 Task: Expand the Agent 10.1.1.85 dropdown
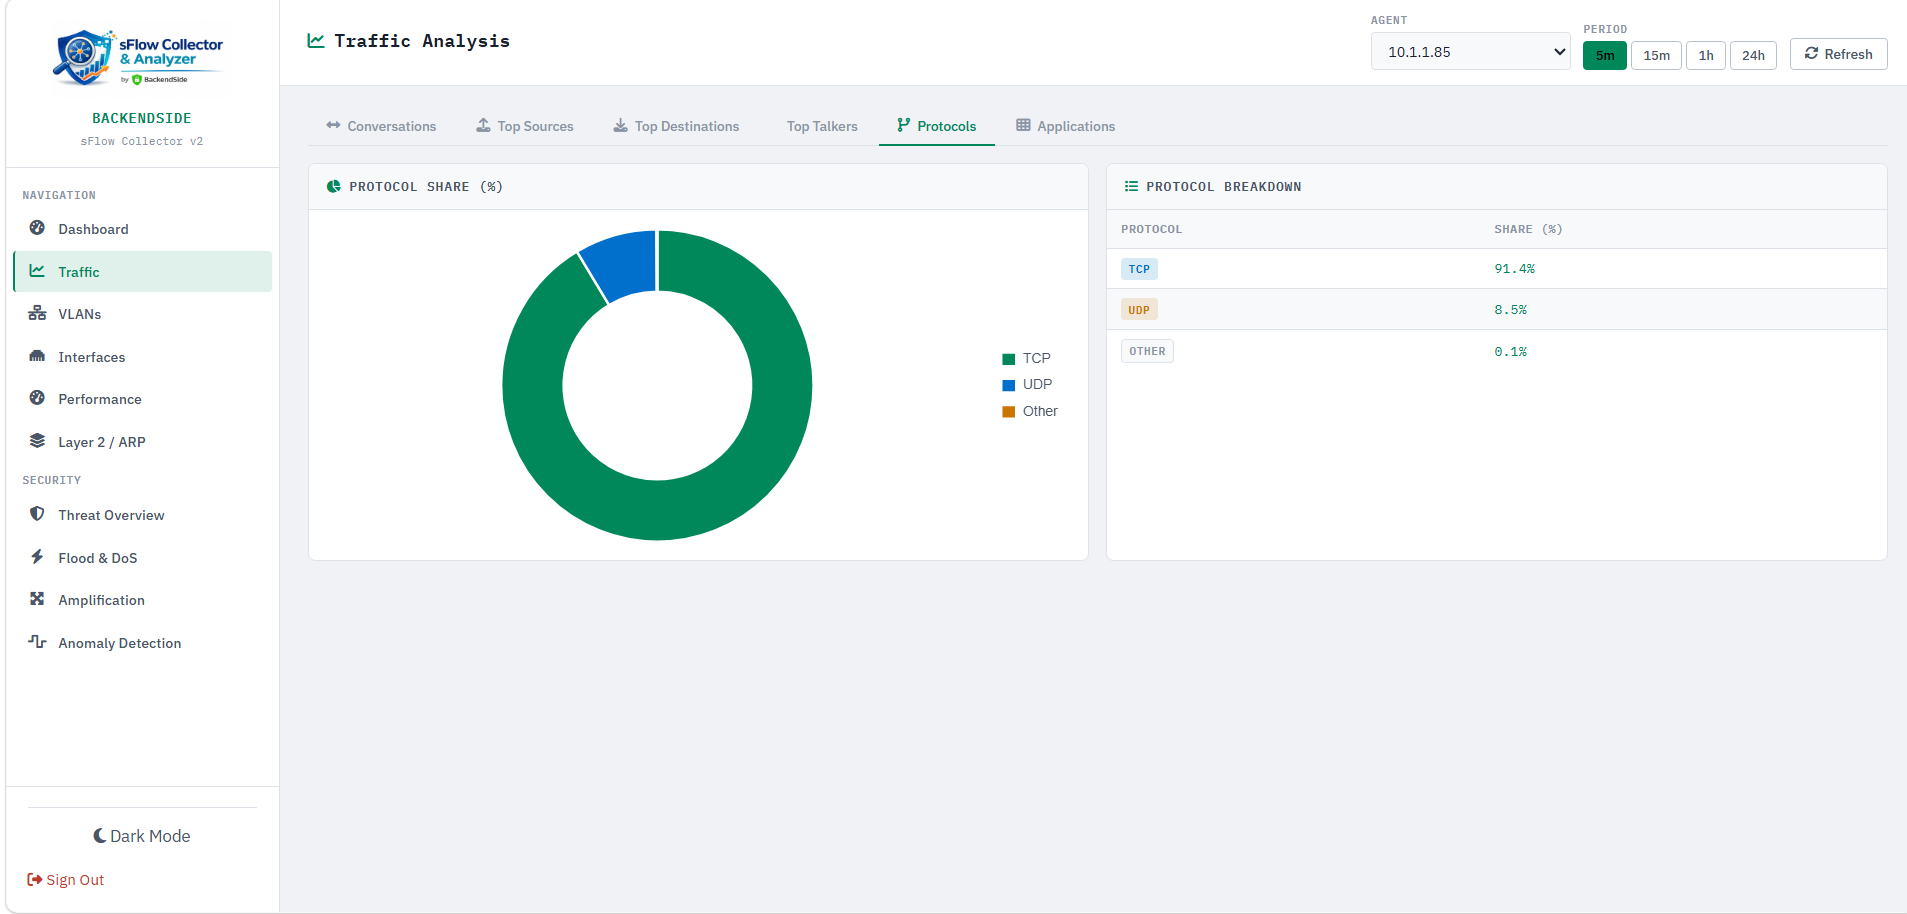coord(1469,52)
